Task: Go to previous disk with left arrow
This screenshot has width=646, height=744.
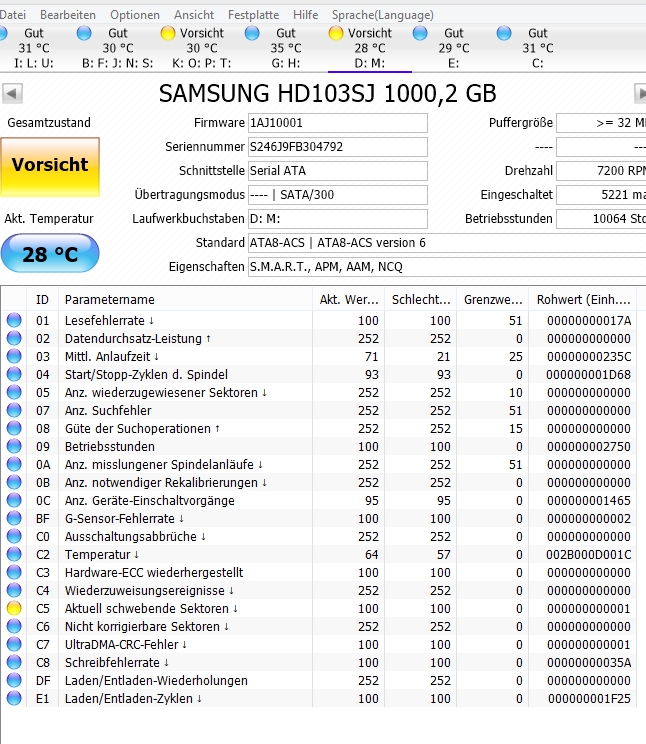Action: tap(12, 93)
